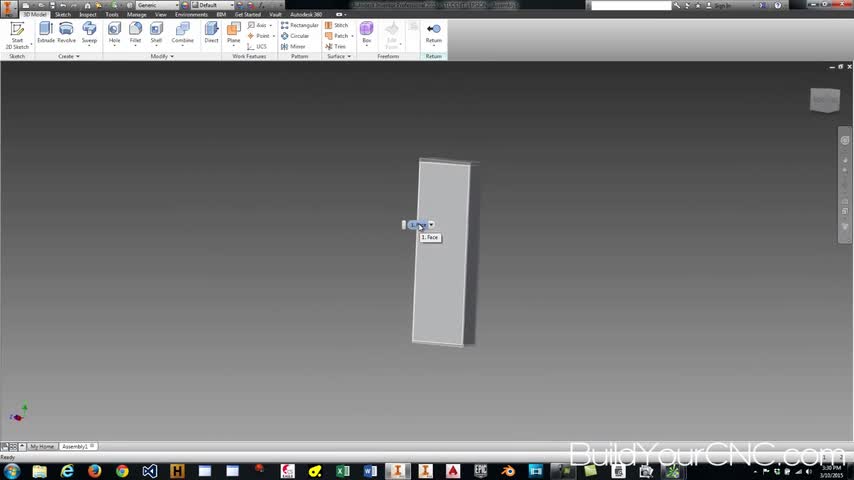Open Blender from taskbar
The width and height of the screenshot is (854, 480).
[508, 471]
